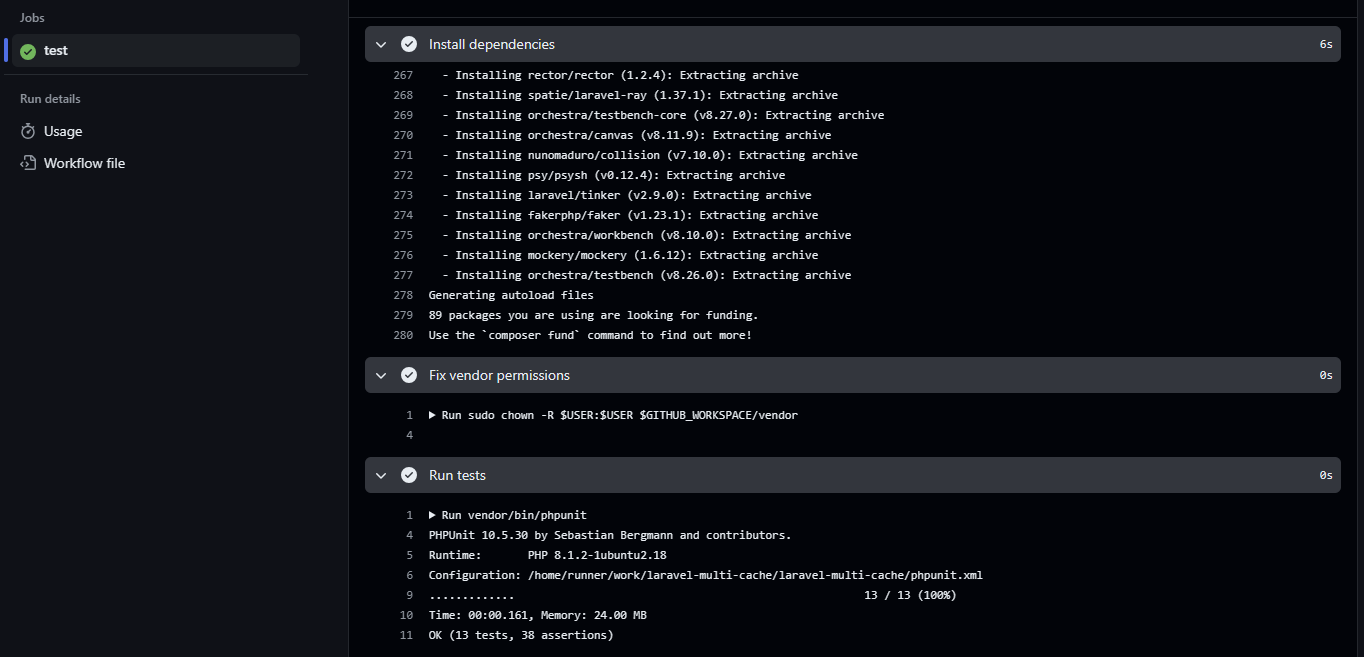Image resolution: width=1364 pixels, height=657 pixels.
Task: Click the Fix vendor permissions checkmark icon
Action: [409, 375]
